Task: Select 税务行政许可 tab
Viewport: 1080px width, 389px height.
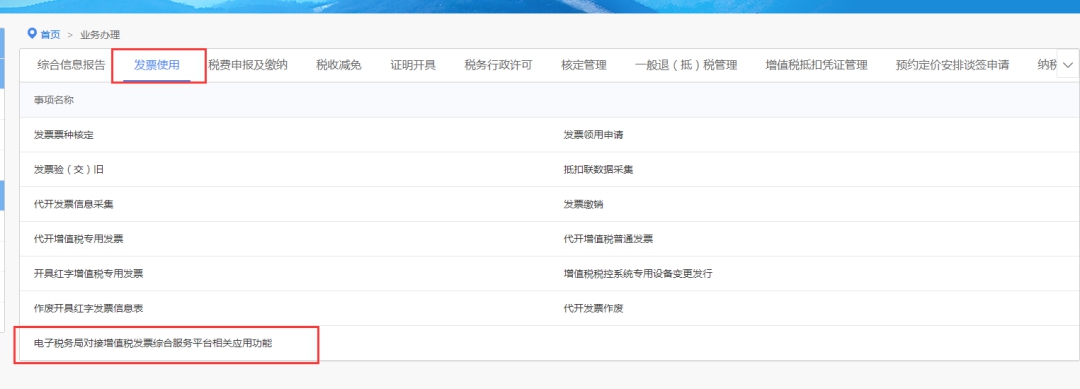Action: (499, 65)
